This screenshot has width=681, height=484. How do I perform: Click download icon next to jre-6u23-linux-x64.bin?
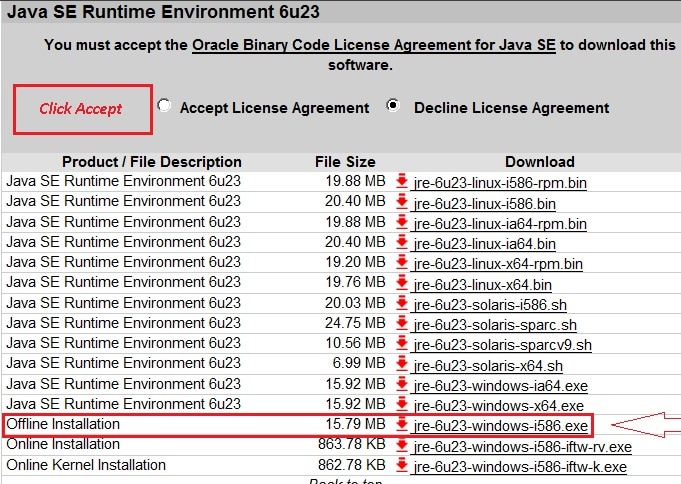coord(402,284)
